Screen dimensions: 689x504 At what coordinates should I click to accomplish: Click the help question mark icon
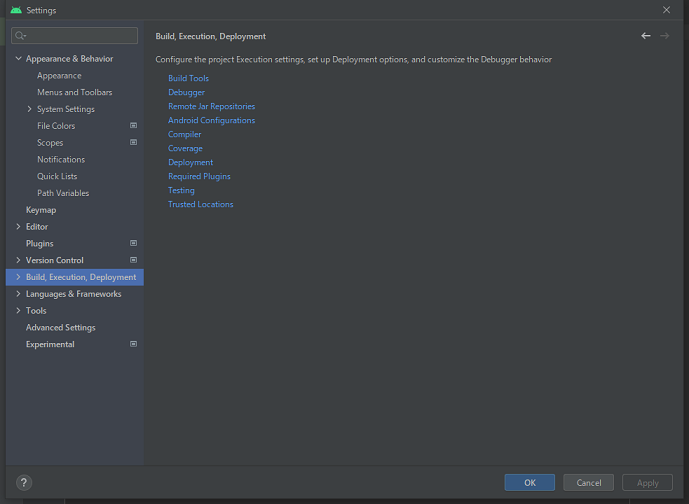coord(24,483)
